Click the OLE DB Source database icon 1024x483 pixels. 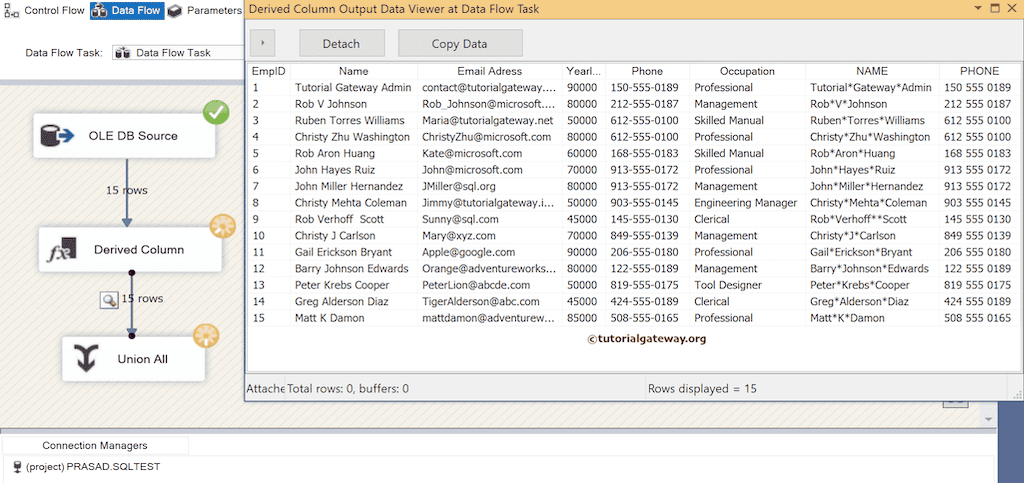tap(57, 136)
